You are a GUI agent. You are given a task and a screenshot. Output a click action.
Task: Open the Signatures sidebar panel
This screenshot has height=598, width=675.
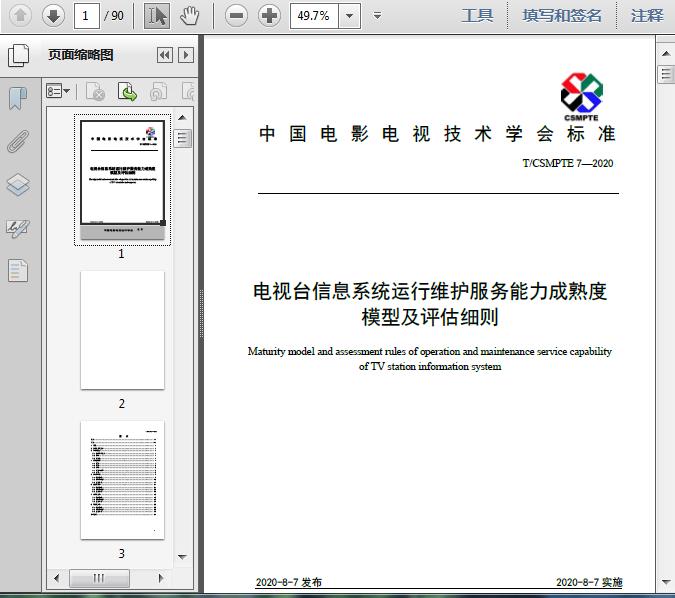click(18, 228)
